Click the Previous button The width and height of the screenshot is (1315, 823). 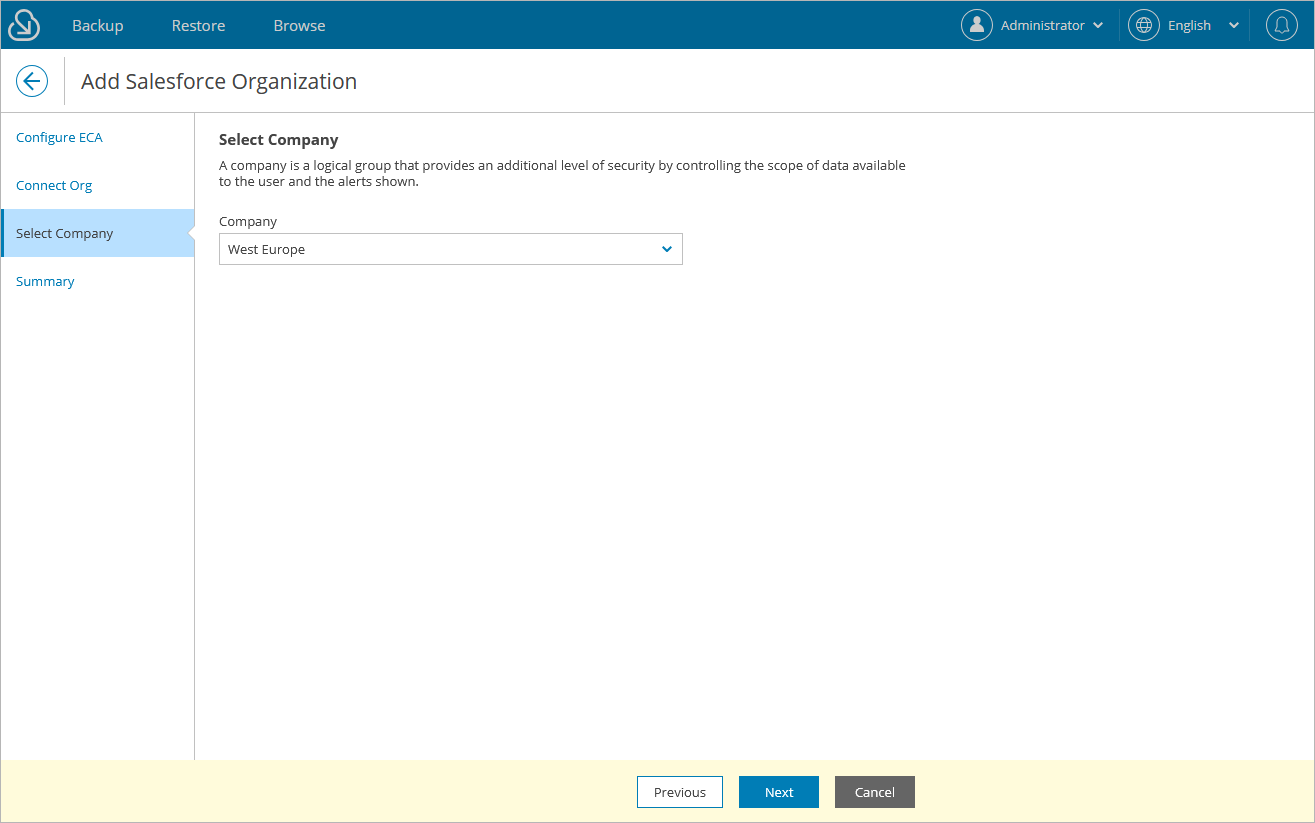679,791
